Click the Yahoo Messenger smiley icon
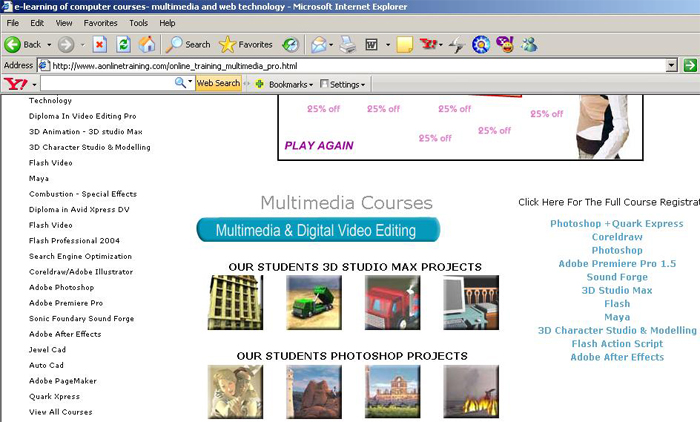 (x=505, y=45)
